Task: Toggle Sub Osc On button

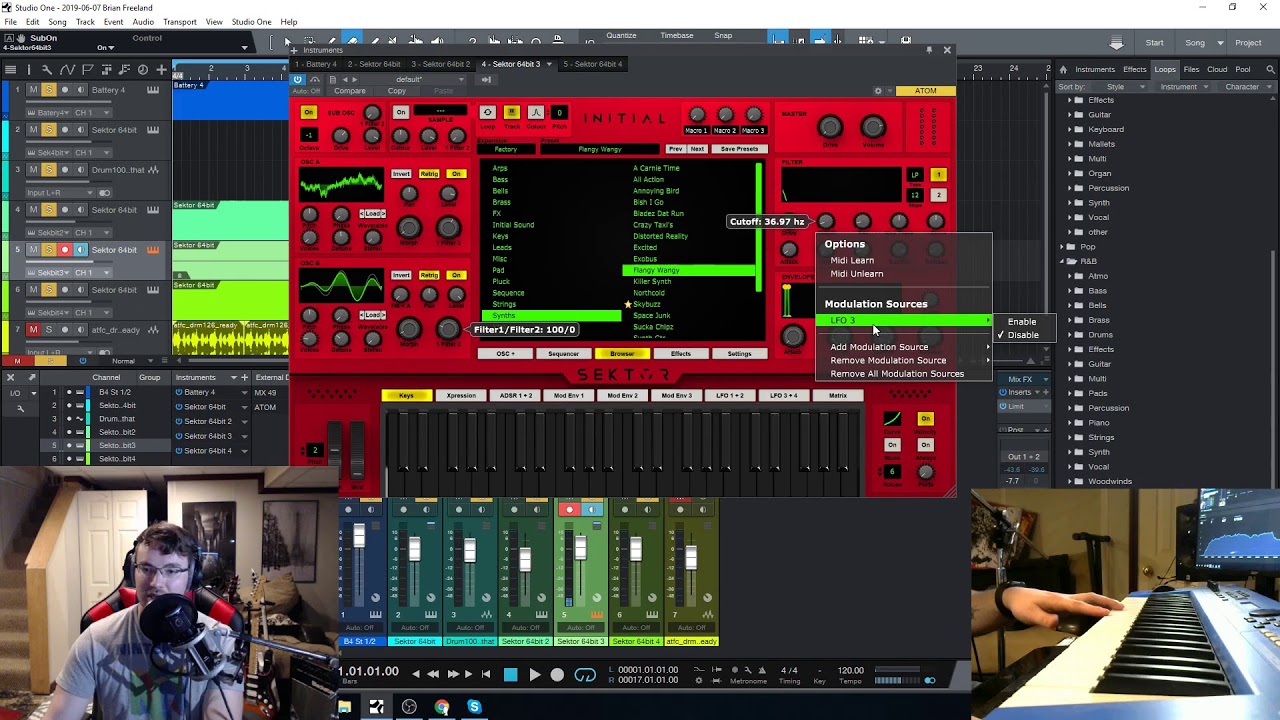Action: (309, 112)
